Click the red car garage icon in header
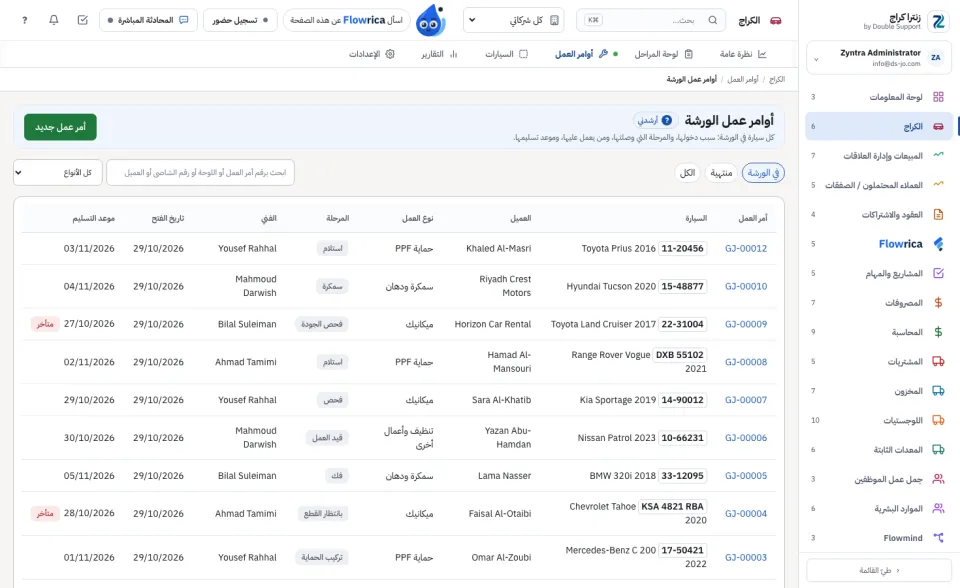Viewport: 960px width, 588px height. click(x=776, y=20)
